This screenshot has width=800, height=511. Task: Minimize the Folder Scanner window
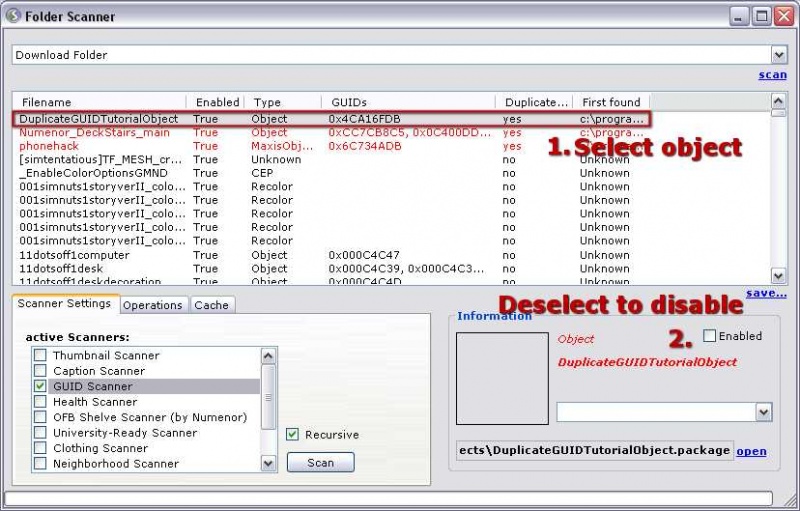click(738, 17)
